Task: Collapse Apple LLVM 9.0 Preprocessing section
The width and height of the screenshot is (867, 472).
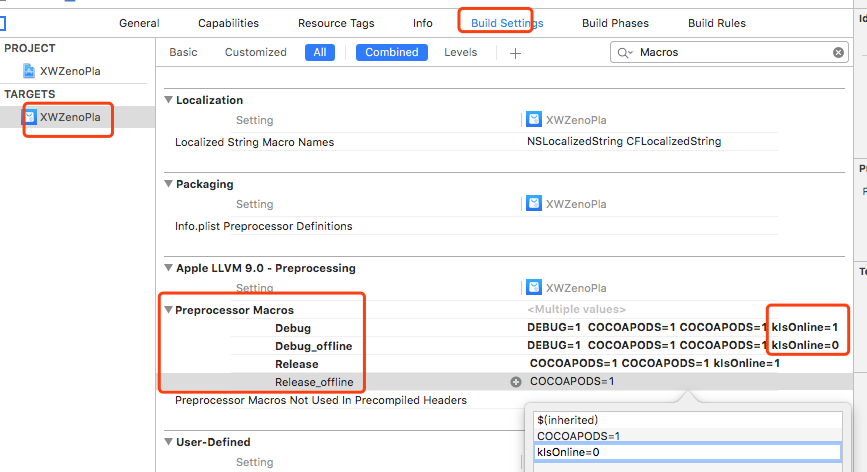Action: coord(169,268)
